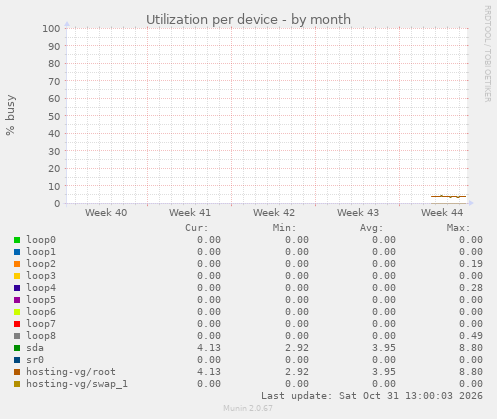Click the Munin 2.0.67 version text

click(248, 408)
